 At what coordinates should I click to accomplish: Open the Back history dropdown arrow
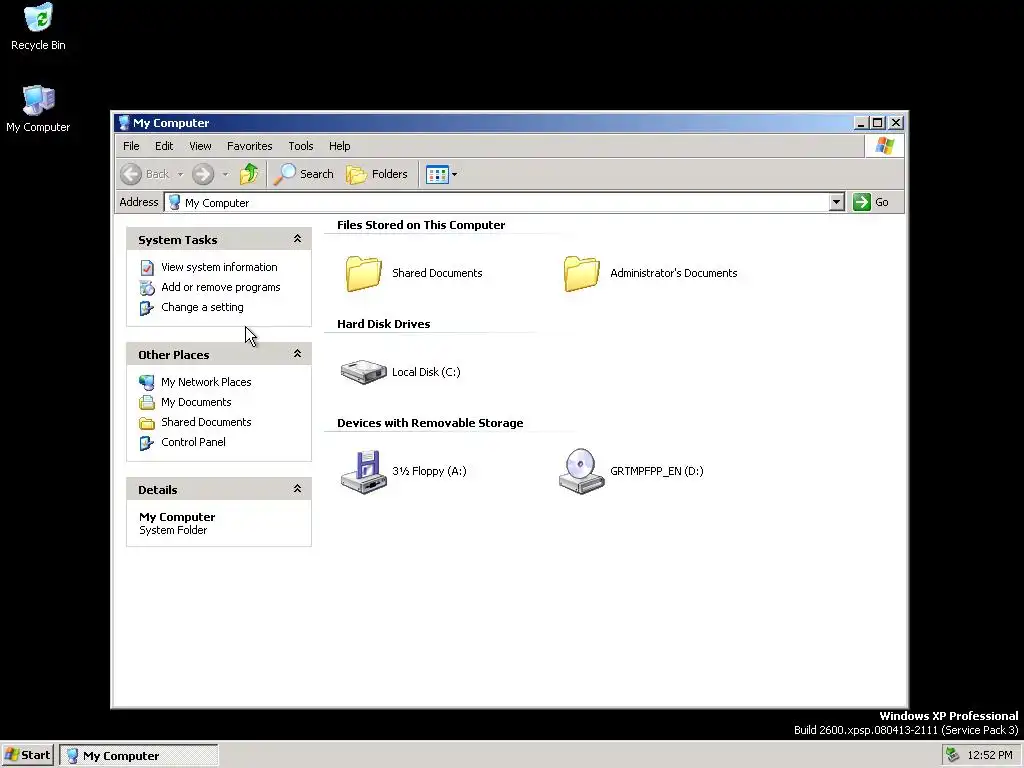click(180, 174)
